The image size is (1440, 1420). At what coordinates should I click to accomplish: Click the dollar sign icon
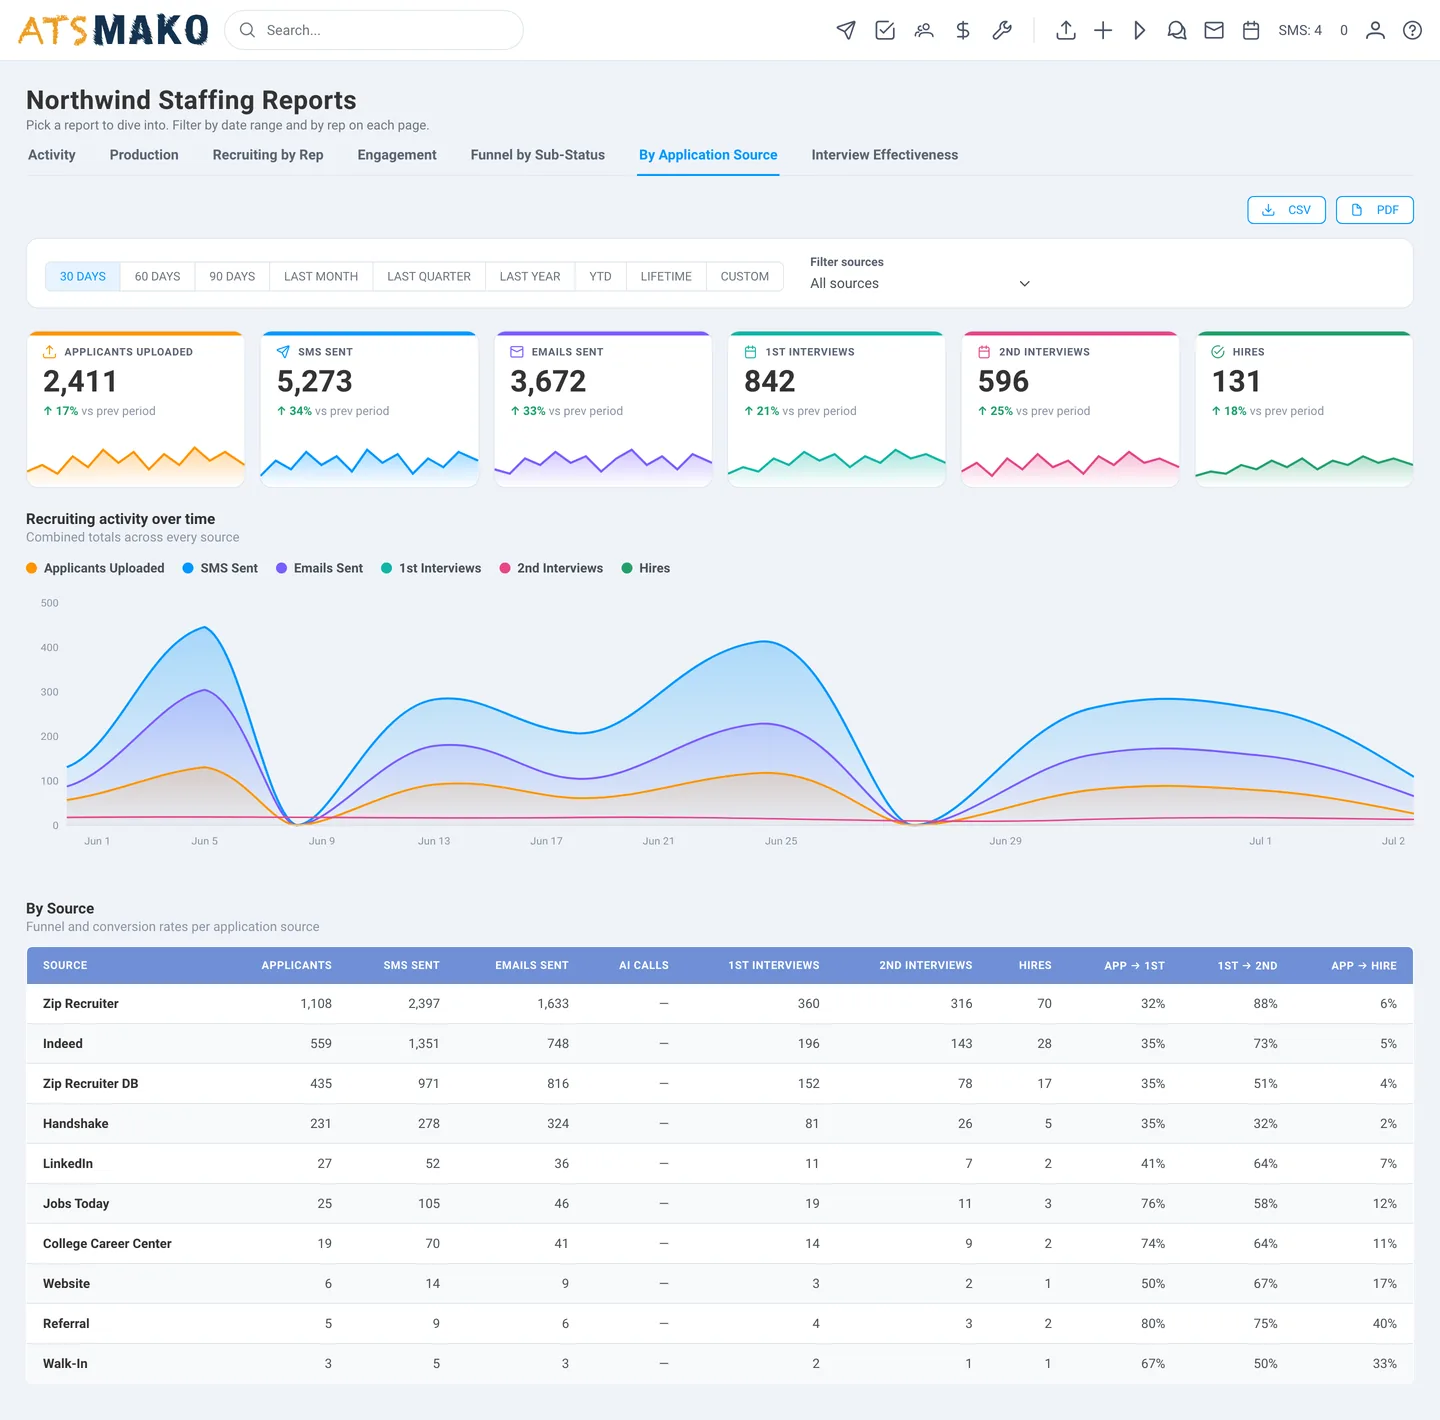pos(963,30)
